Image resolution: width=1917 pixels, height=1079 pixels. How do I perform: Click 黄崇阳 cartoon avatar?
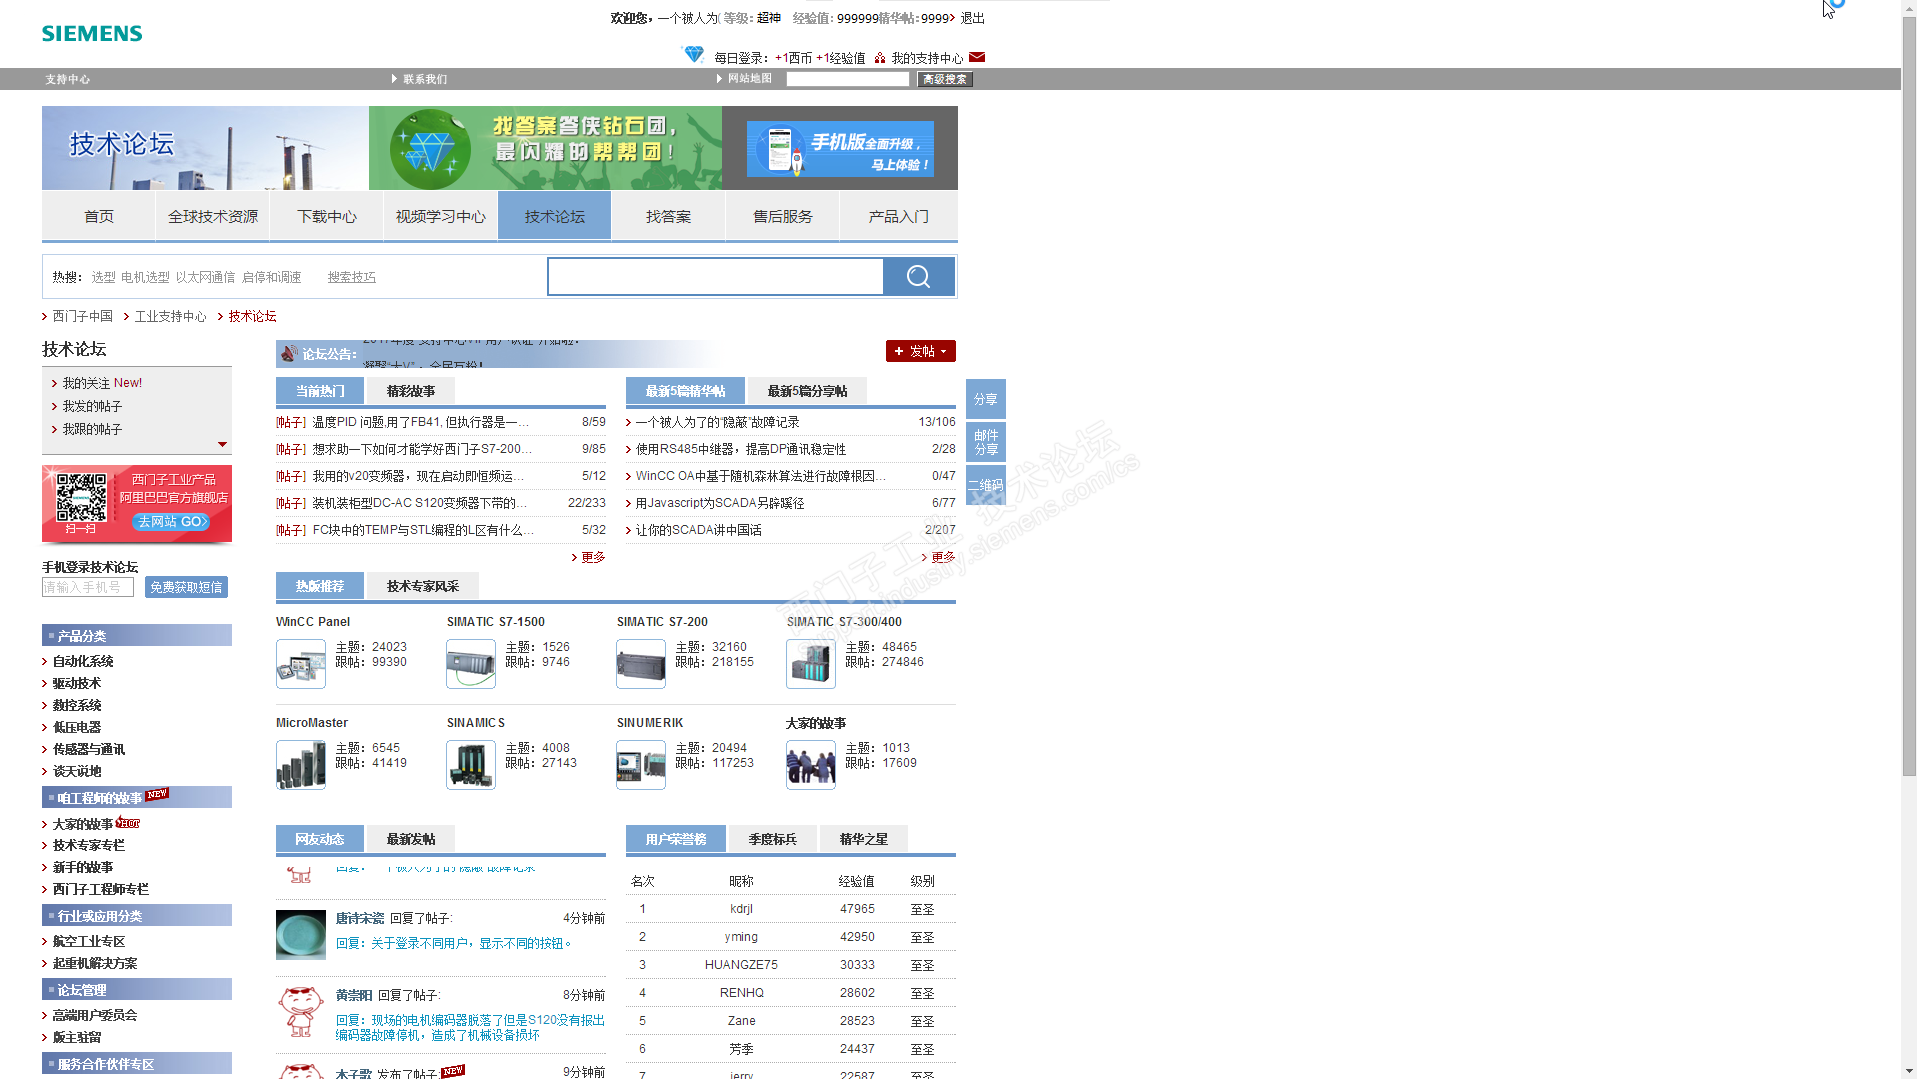[301, 1012]
